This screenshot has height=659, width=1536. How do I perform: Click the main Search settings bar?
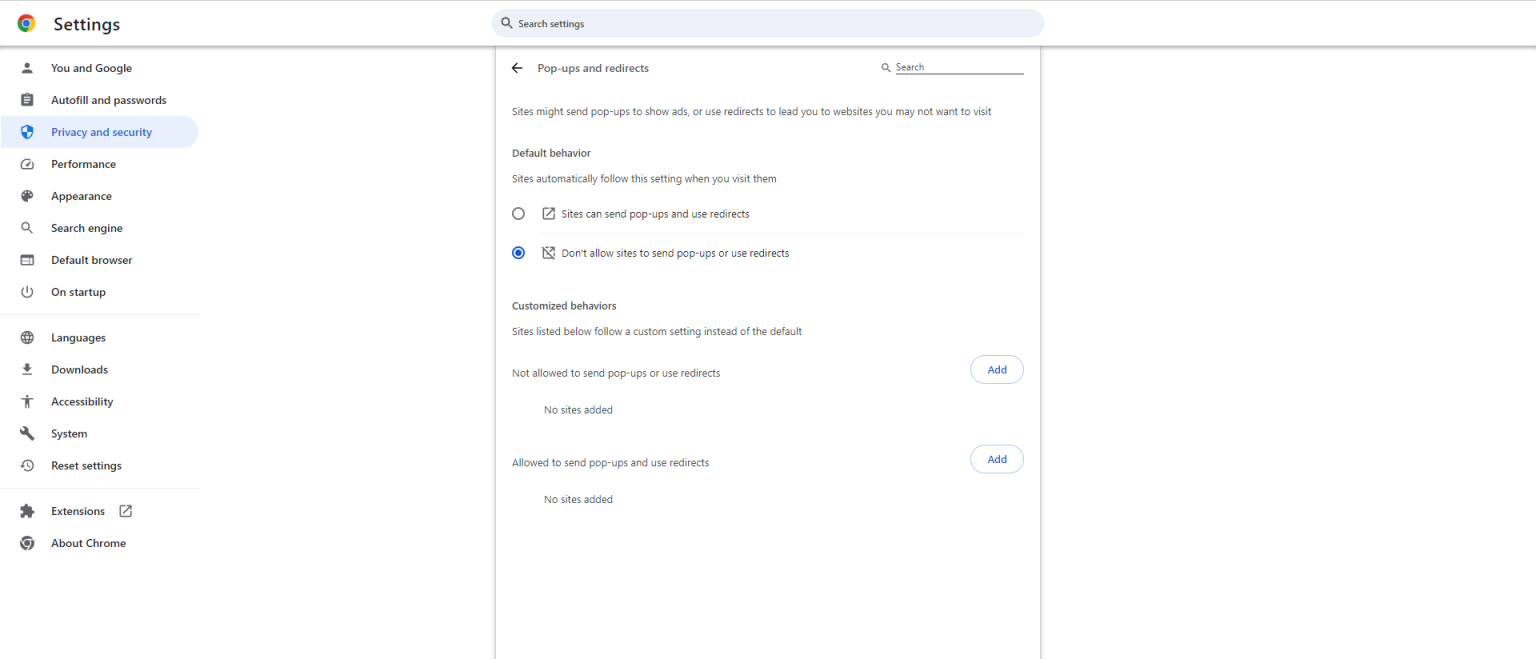(x=767, y=22)
